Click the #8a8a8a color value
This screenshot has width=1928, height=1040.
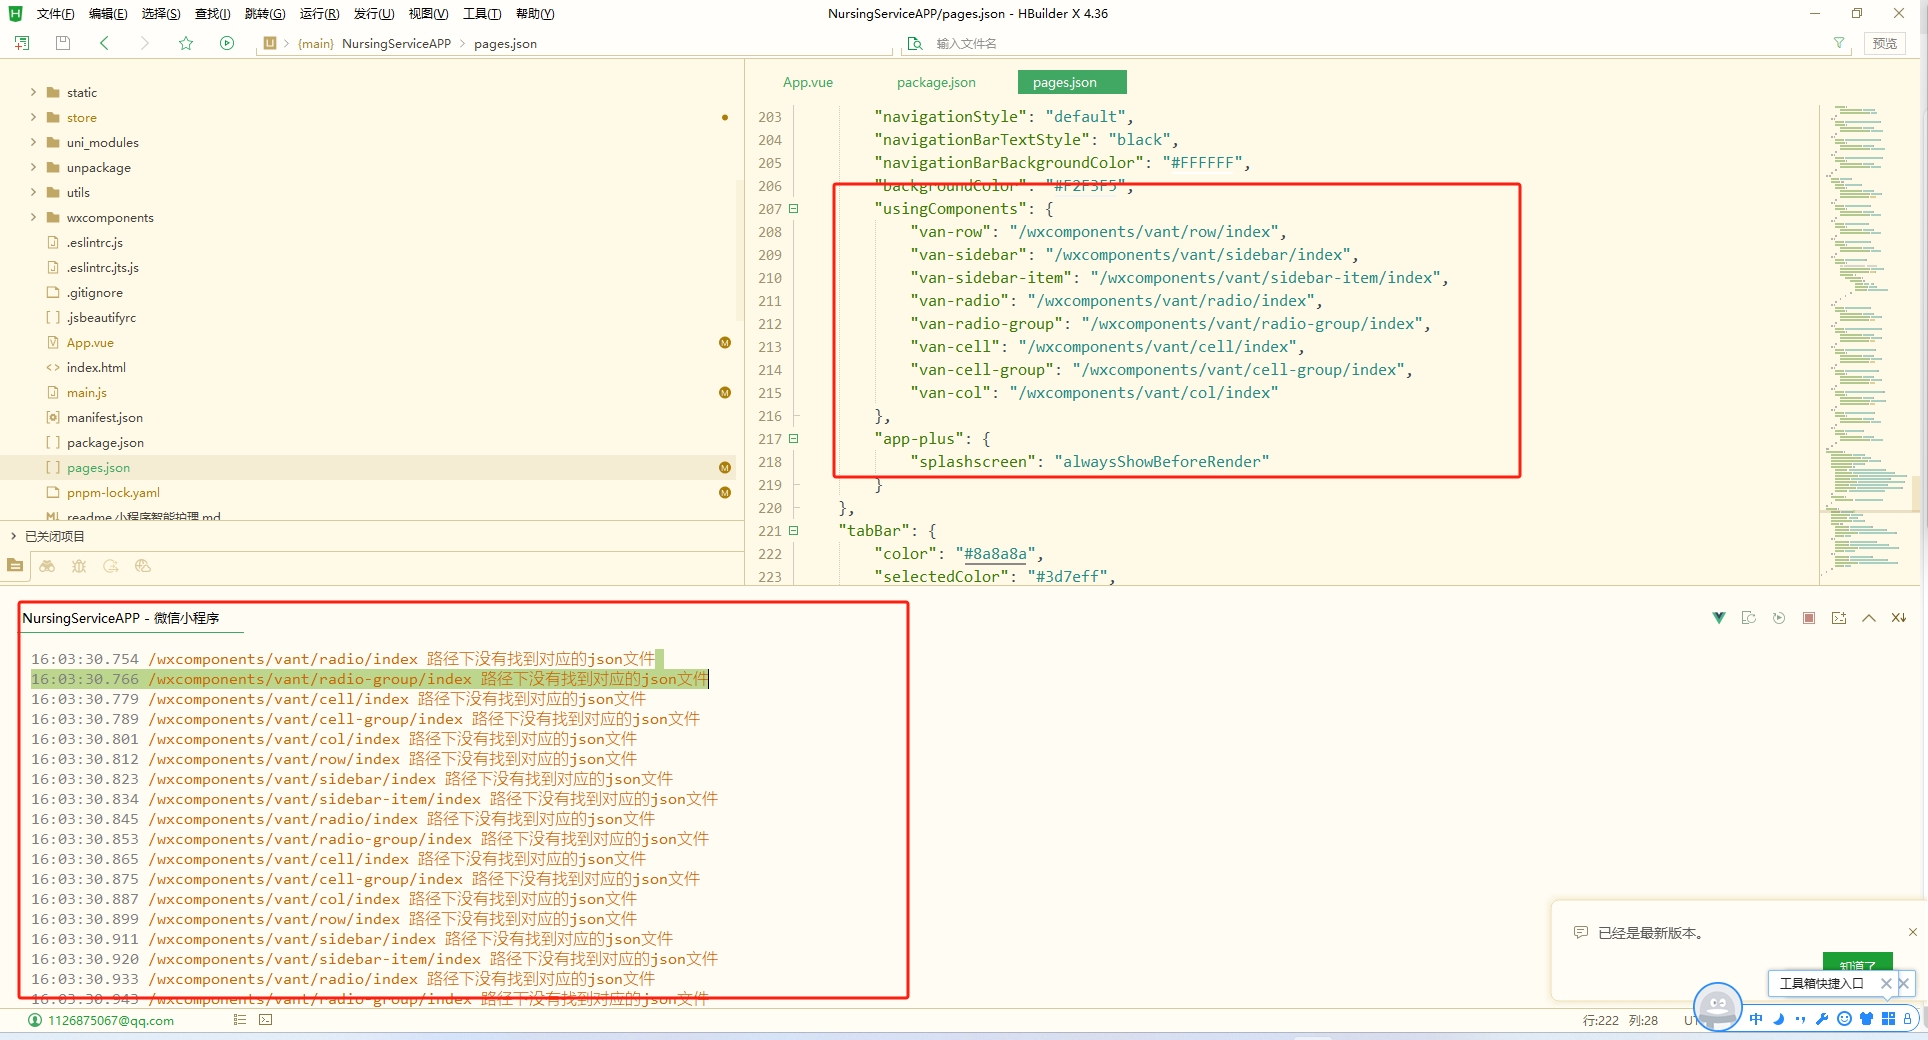click(x=995, y=554)
